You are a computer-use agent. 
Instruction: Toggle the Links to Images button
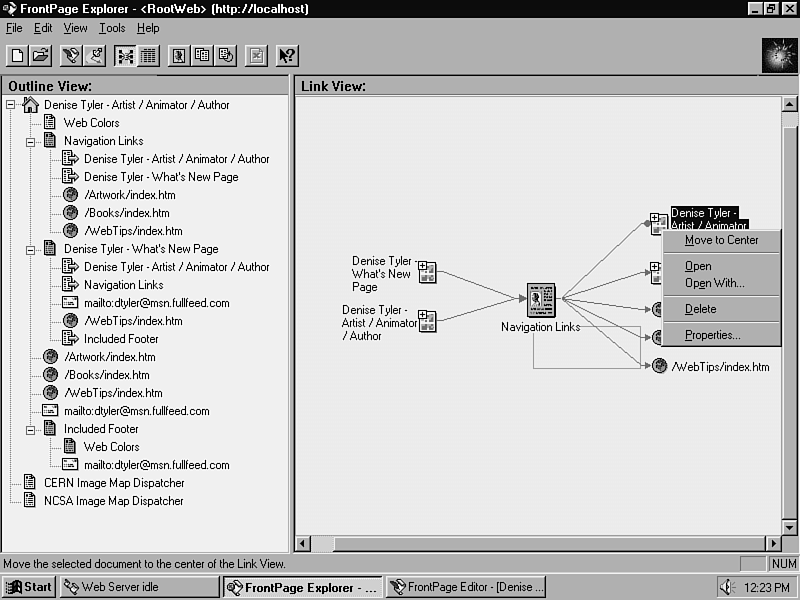[x=179, y=56]
